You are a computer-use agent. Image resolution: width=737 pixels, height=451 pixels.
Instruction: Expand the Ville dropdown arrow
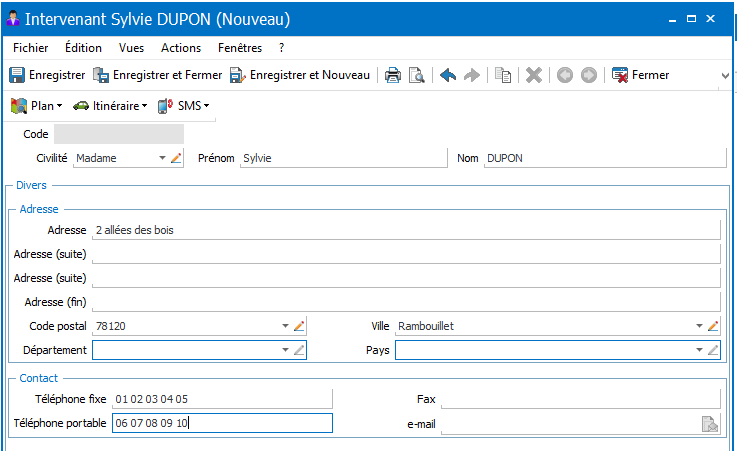click(x=699, y=326)
